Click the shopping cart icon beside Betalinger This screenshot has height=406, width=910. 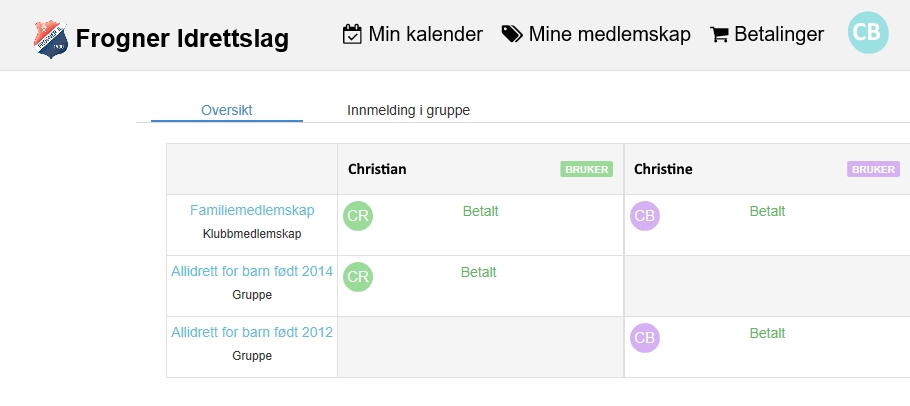tap(719, 35)
